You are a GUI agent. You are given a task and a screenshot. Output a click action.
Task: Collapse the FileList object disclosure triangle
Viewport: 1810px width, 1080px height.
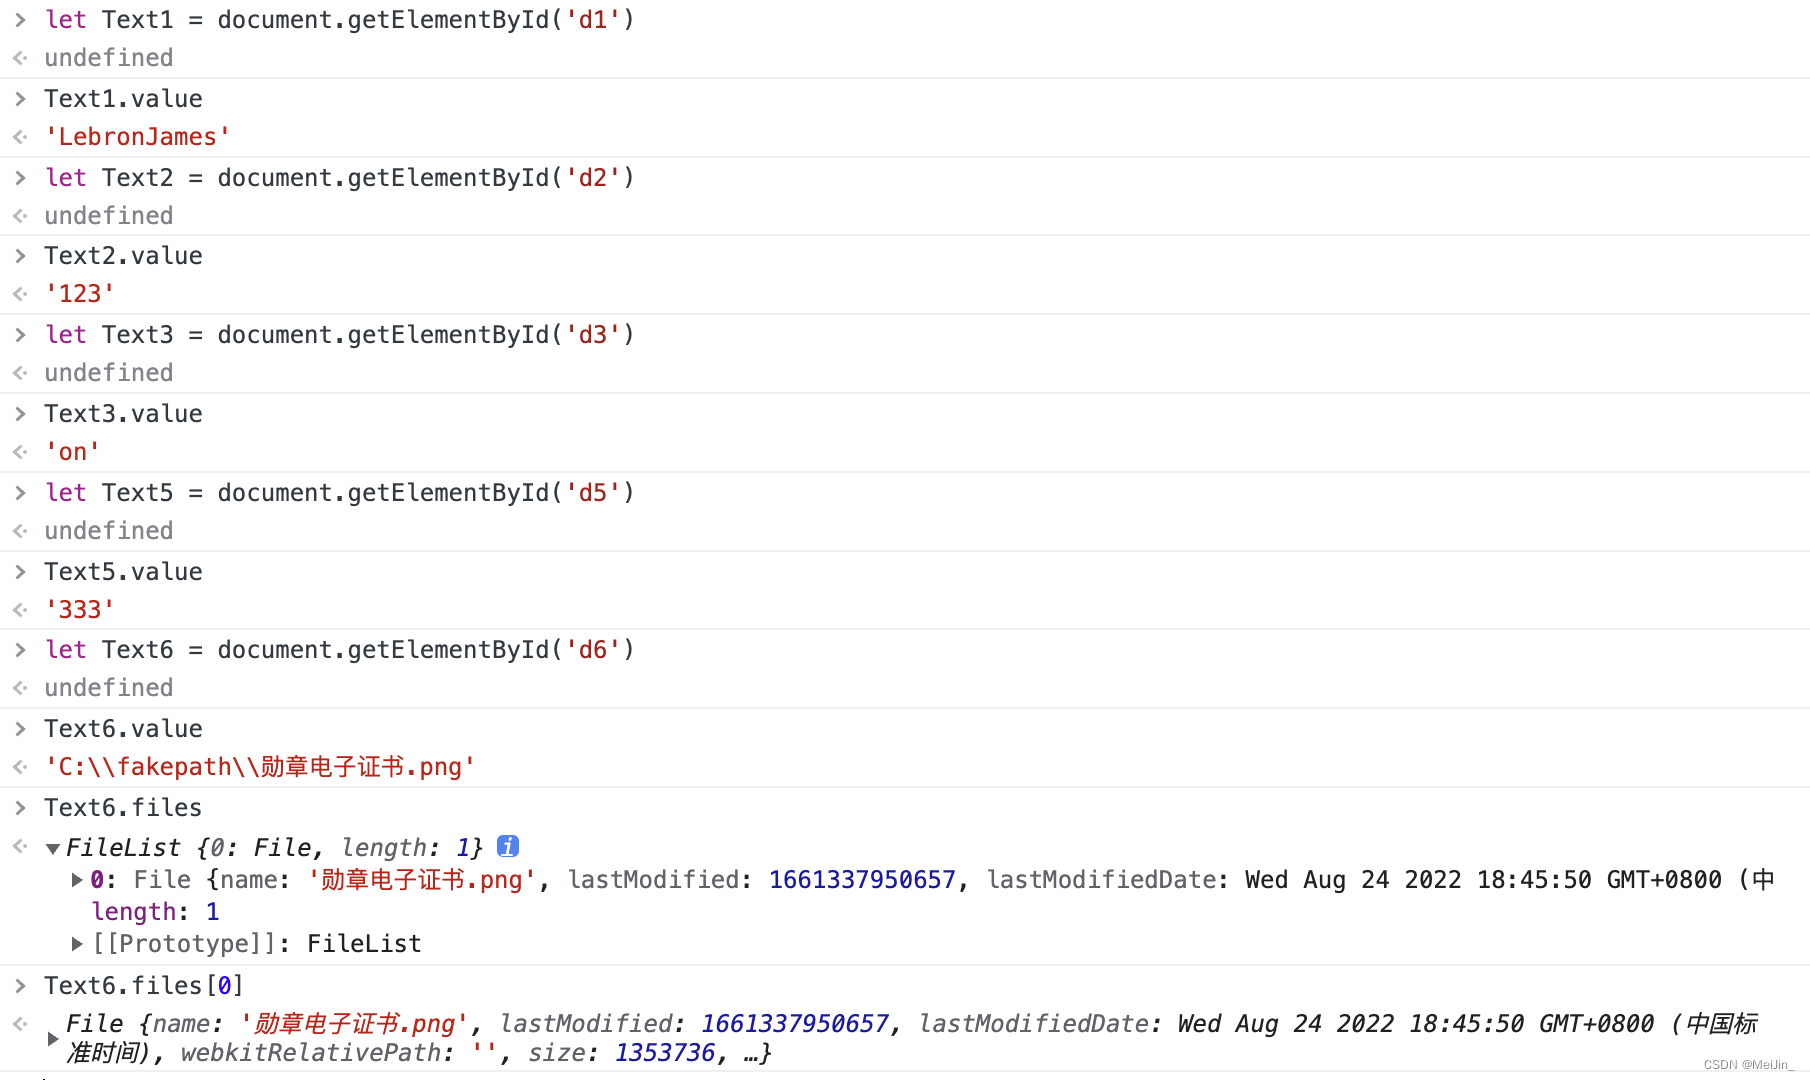[53, 849]
